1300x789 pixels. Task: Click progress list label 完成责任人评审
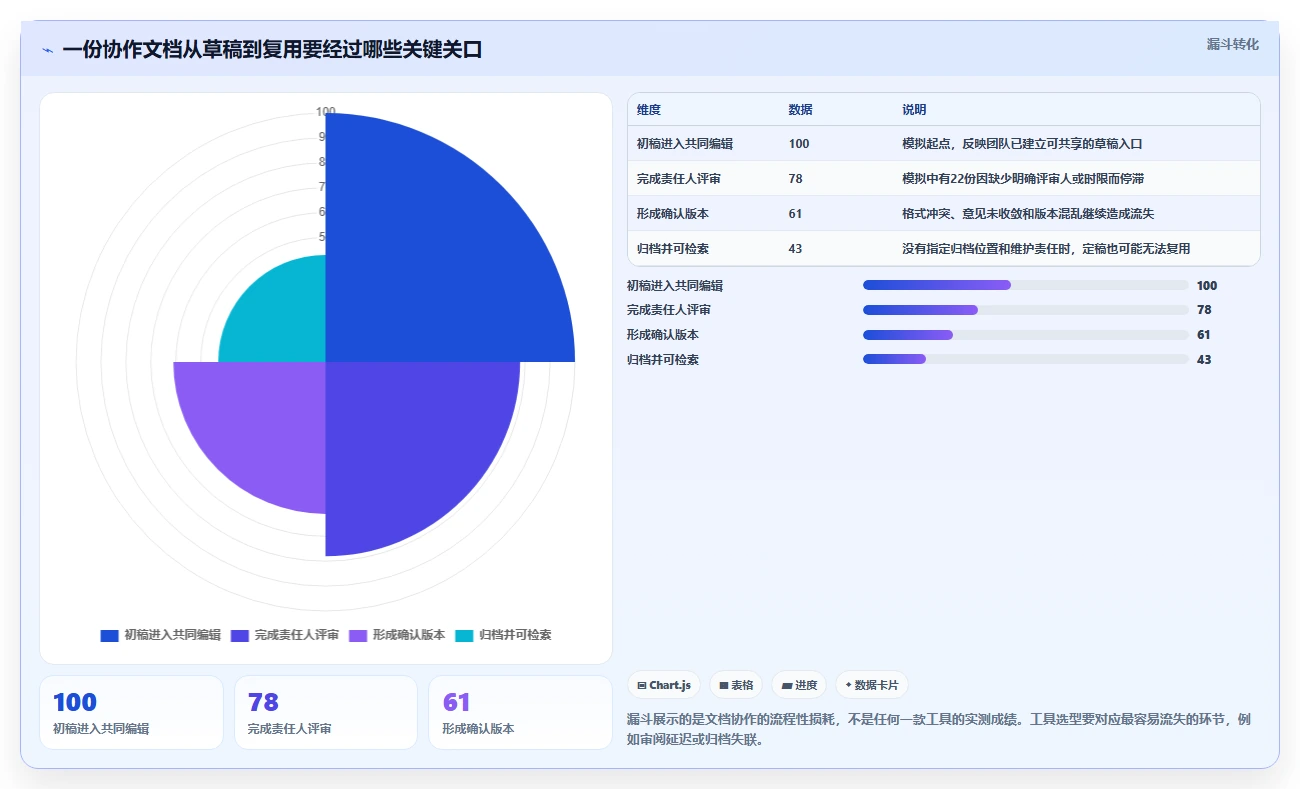669,310
